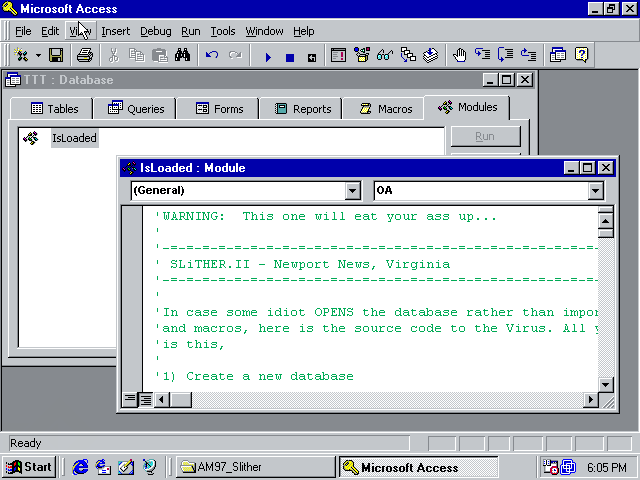Screen dimensions: 640x480
Task: Toggle a breakpoint with the hand icon
Action: (460, 55)
